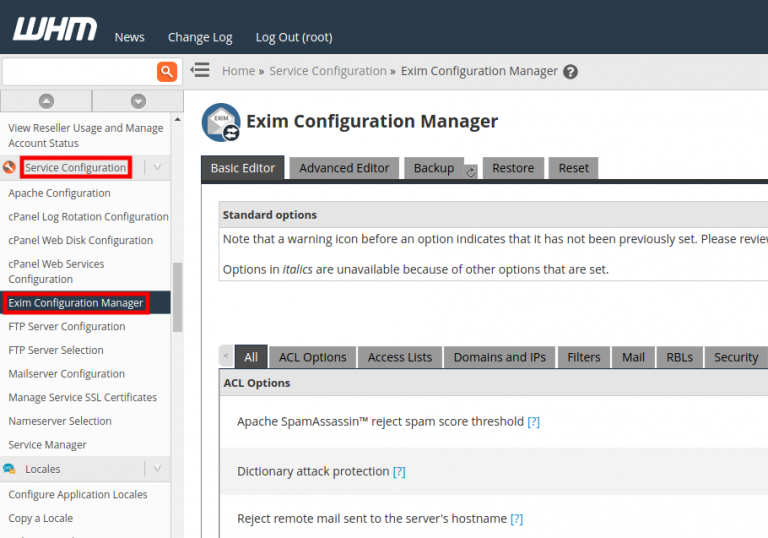Click the left scroll arrow before All tab
The image size is (768, 538).
(x=226, y=356)
